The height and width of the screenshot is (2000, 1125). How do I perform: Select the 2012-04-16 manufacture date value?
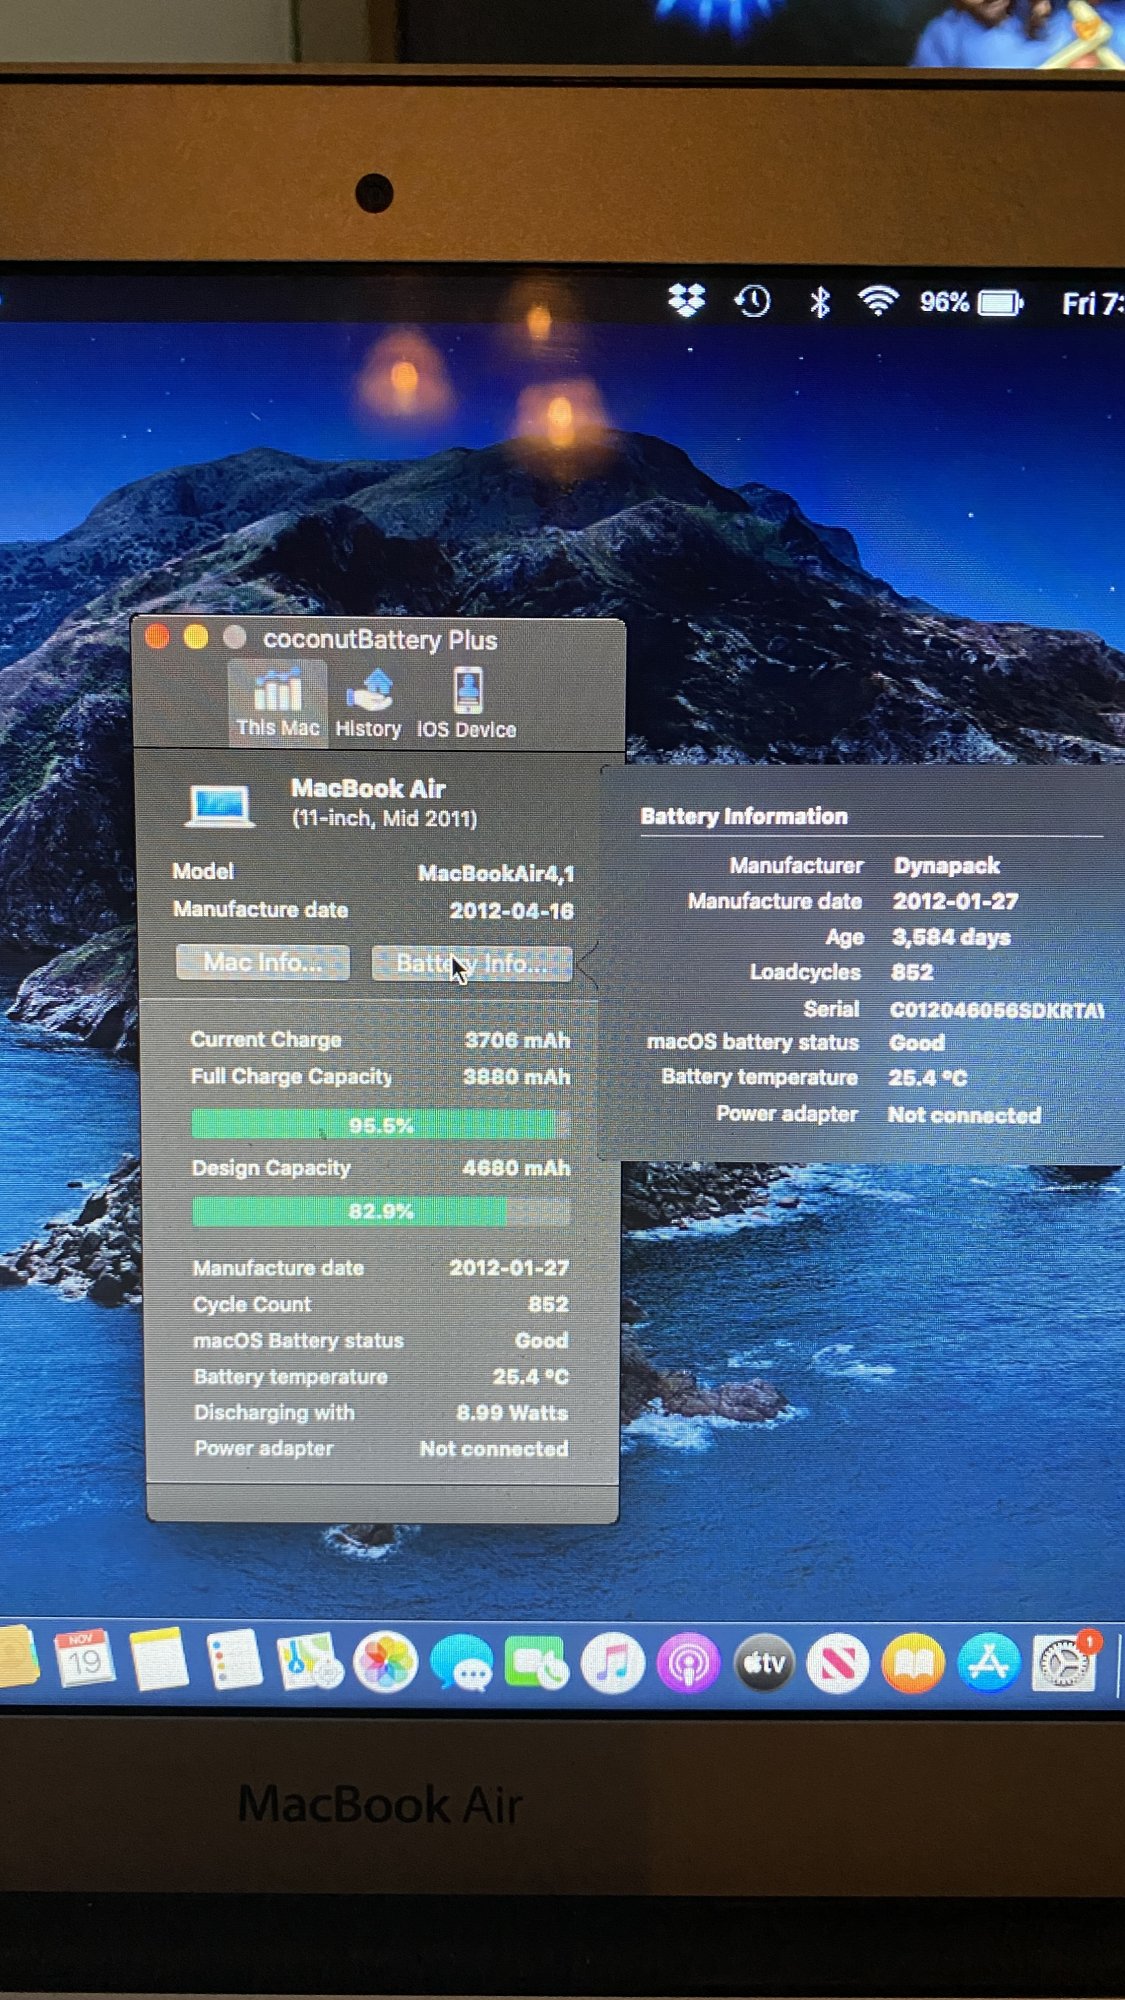point(511,911)
